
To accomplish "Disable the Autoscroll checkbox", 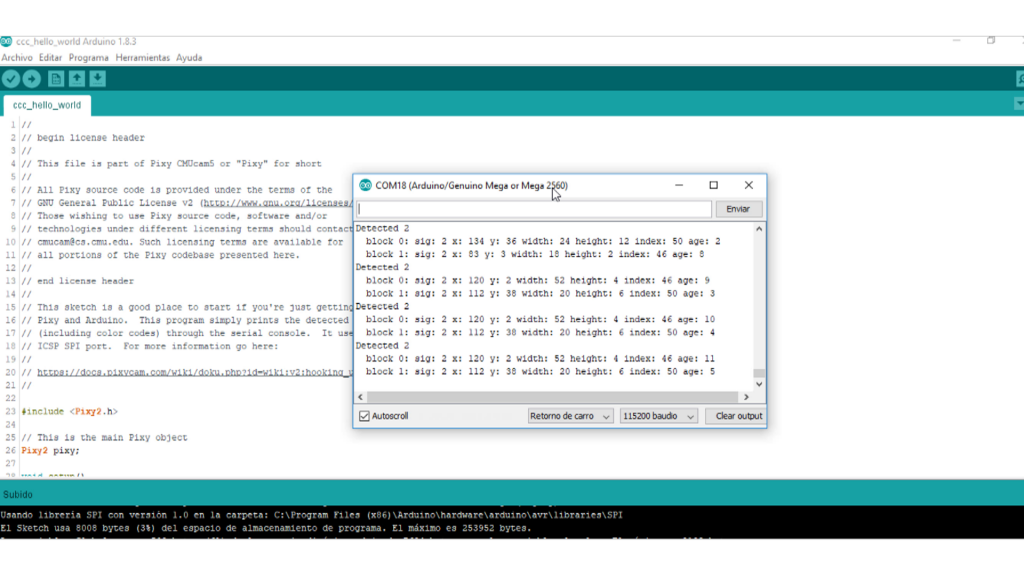I will 364,416.
